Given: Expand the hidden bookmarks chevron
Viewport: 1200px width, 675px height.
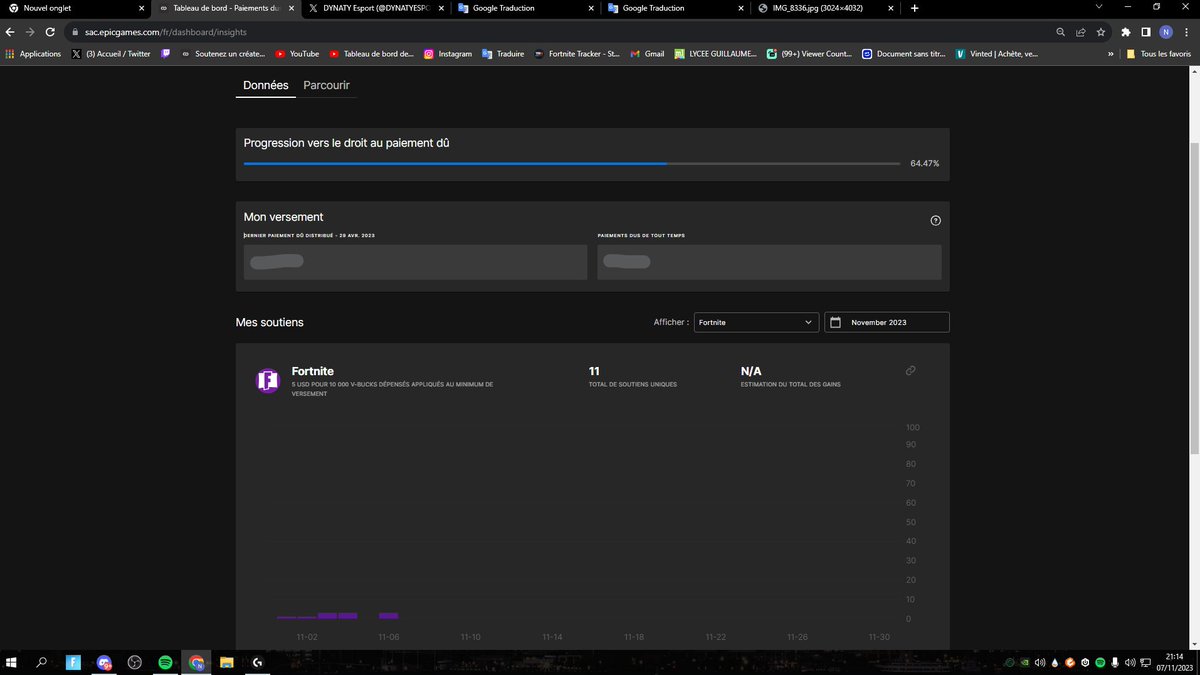Looking at the screenshot, I should coord(1110,54).
